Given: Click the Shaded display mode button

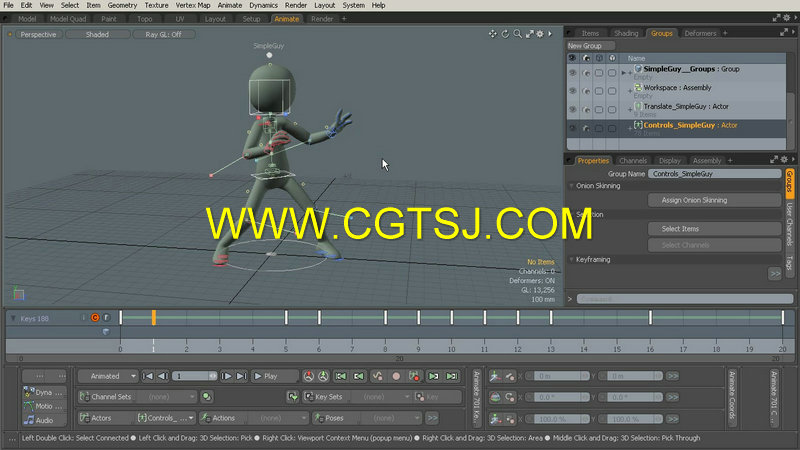Looking at the screenshot, I should click(97, 34).
